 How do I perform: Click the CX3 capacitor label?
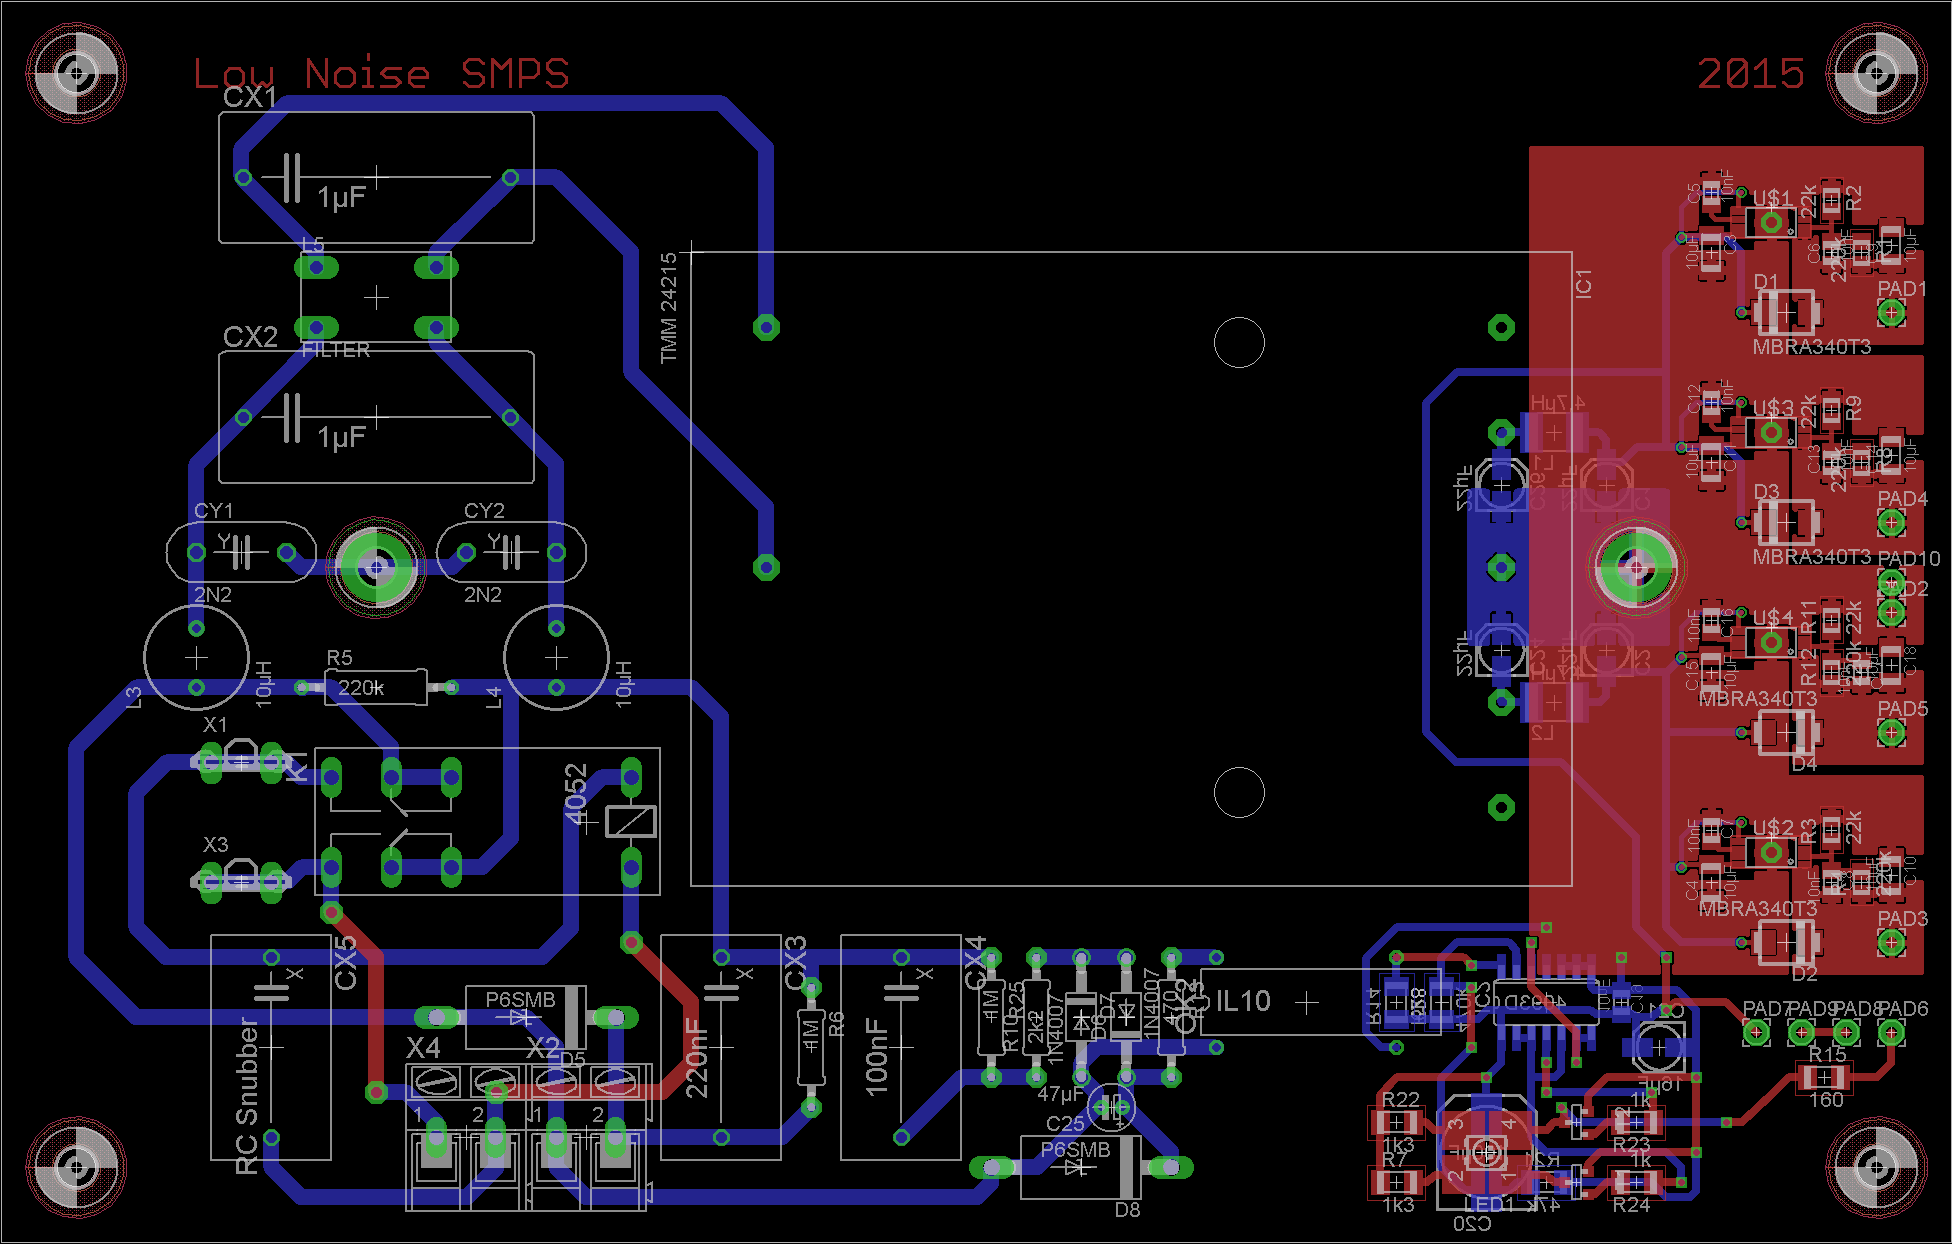click(x=796, y=963)
